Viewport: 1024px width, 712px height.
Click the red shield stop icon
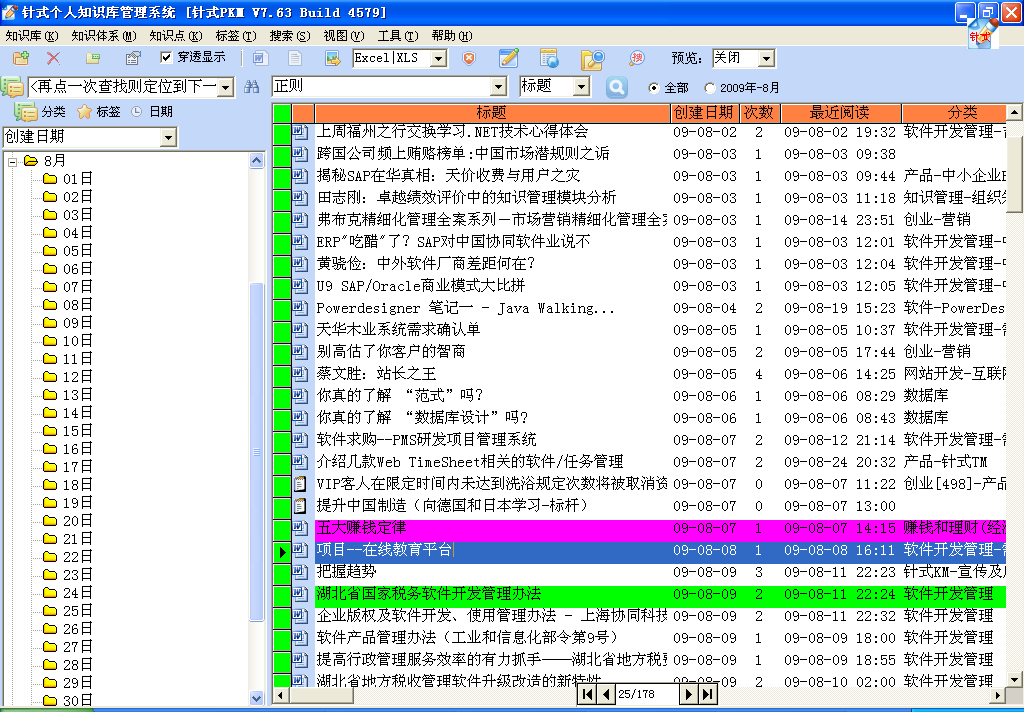click(x=468, y=58)
